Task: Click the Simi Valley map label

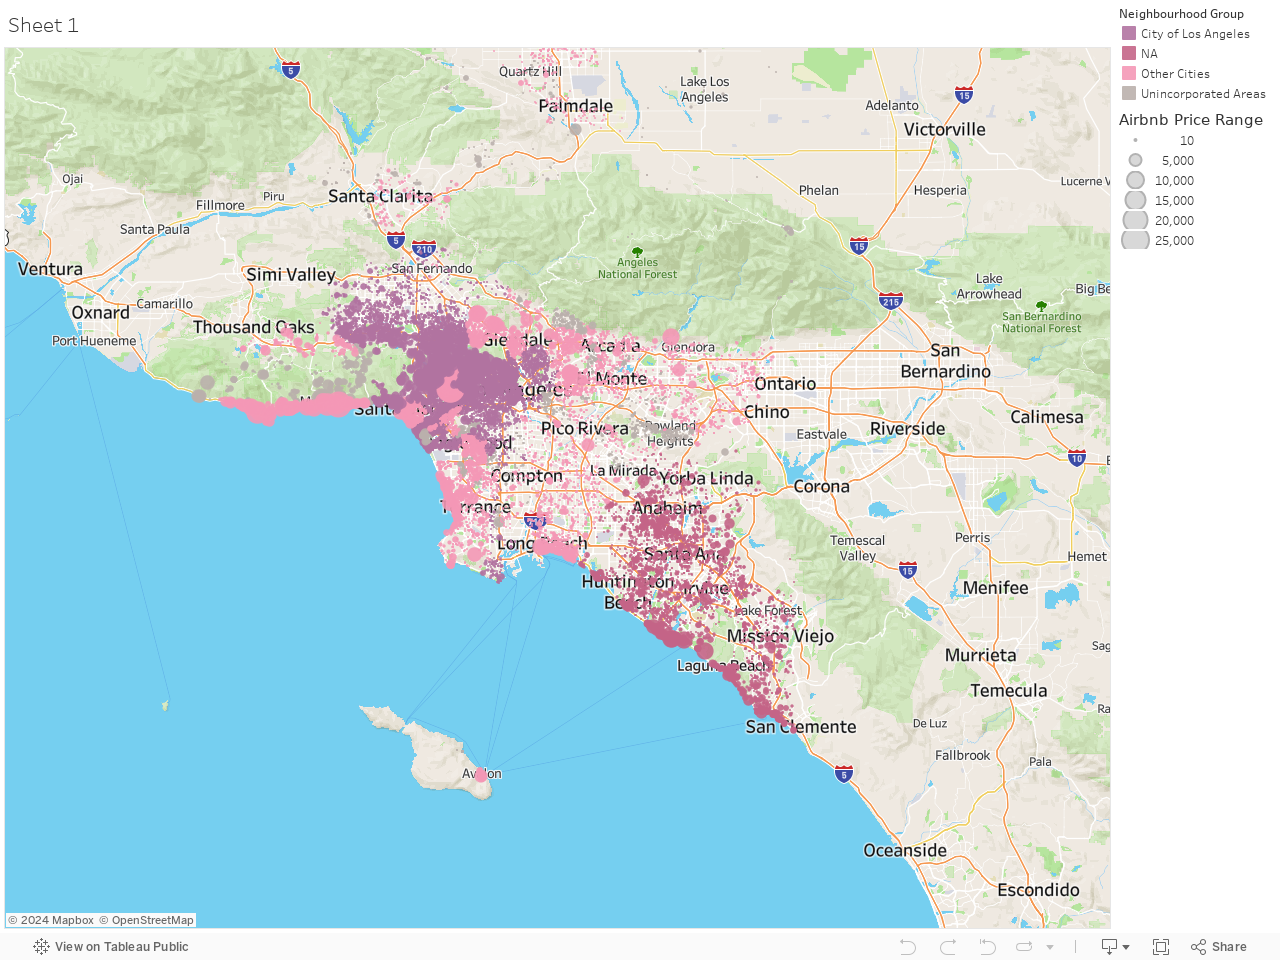Action: pyautogui.click(x=291, y=274)
